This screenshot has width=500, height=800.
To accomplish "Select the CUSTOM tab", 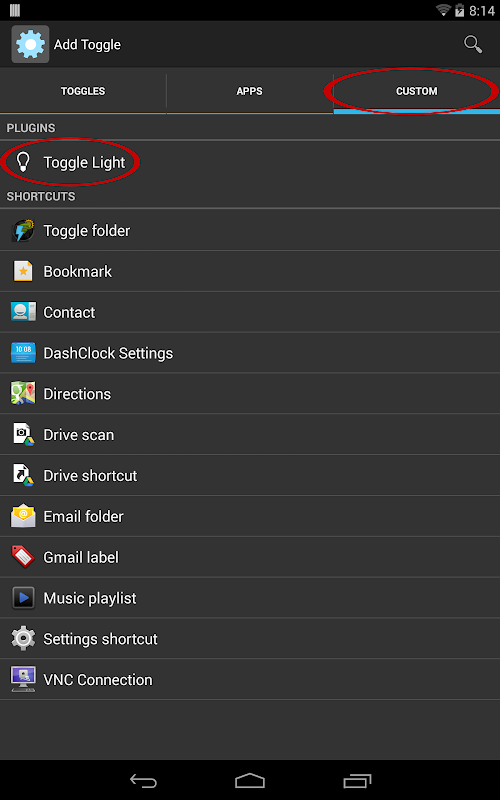I will tap(417, 91).
